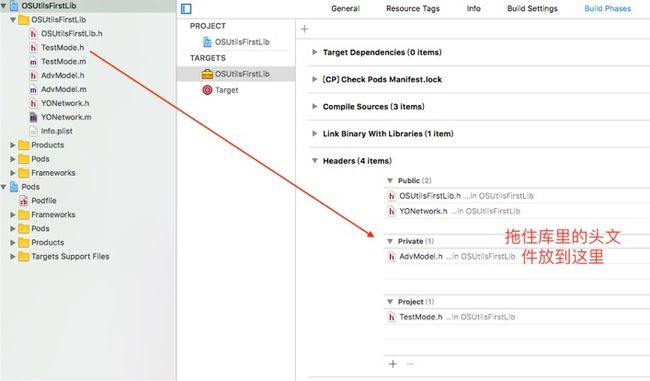Click the header icon of OSUtilsFirstLib.h in Public

pos(391,196)
